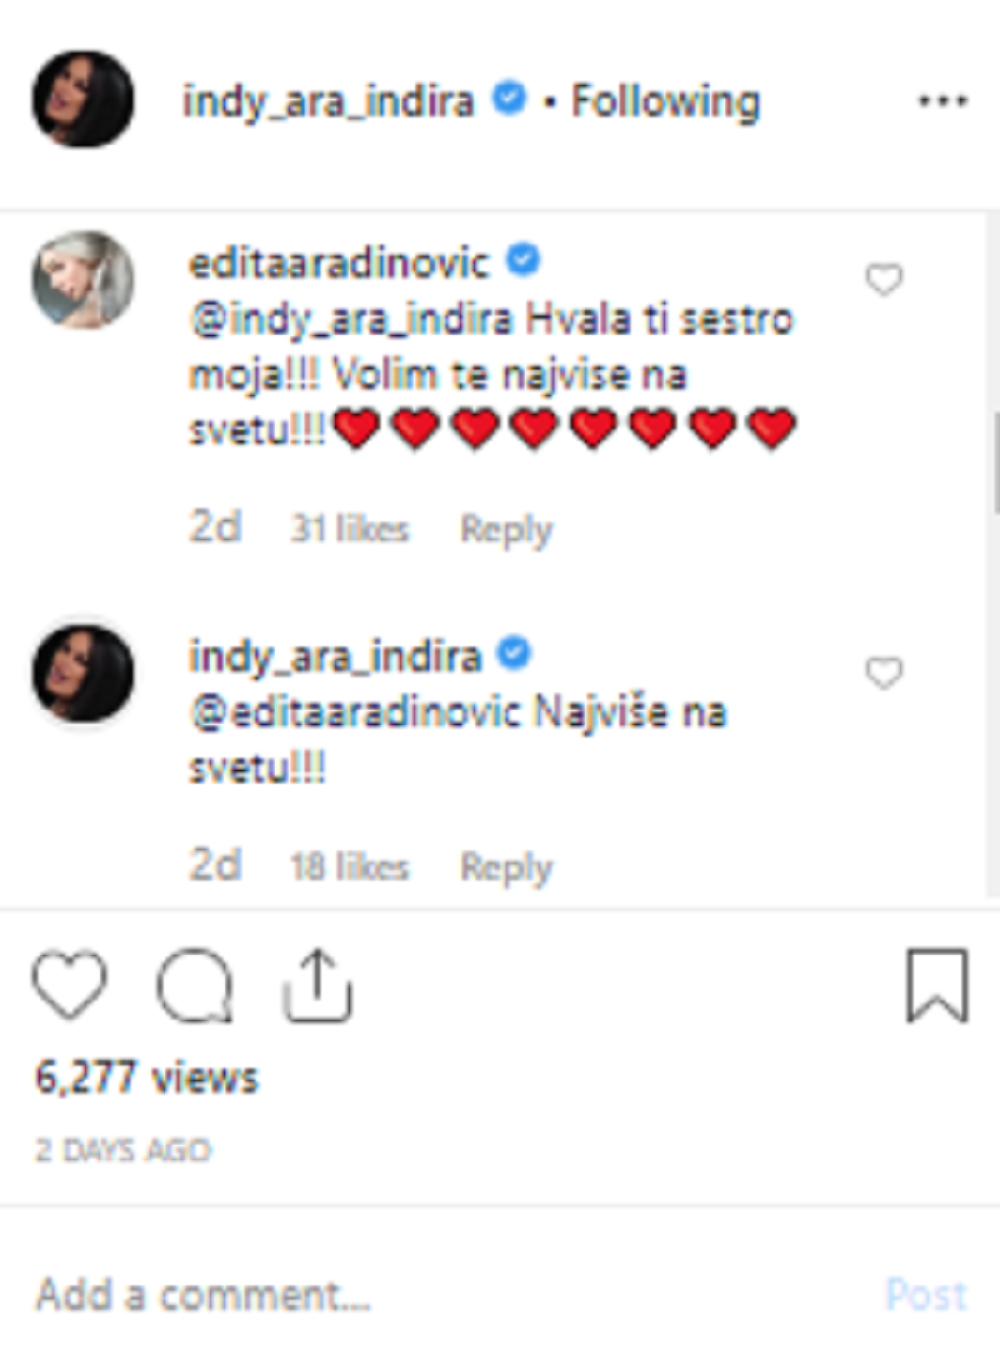The width and height of the screenshot is (1000, 1370).
Task: Click the comments scrollbar thumb
Action: [996, 463]
